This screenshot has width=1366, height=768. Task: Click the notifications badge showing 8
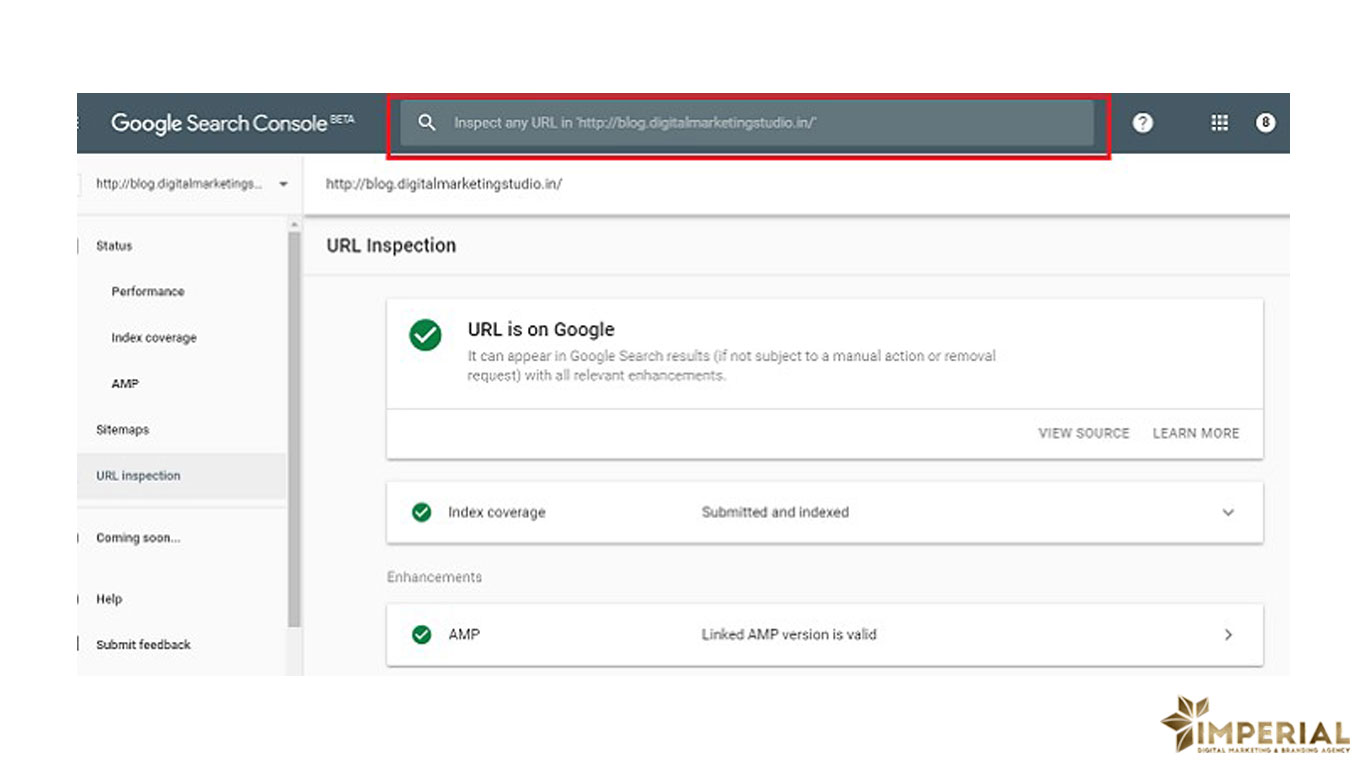pyautogui.click(x=1265, y=123)
